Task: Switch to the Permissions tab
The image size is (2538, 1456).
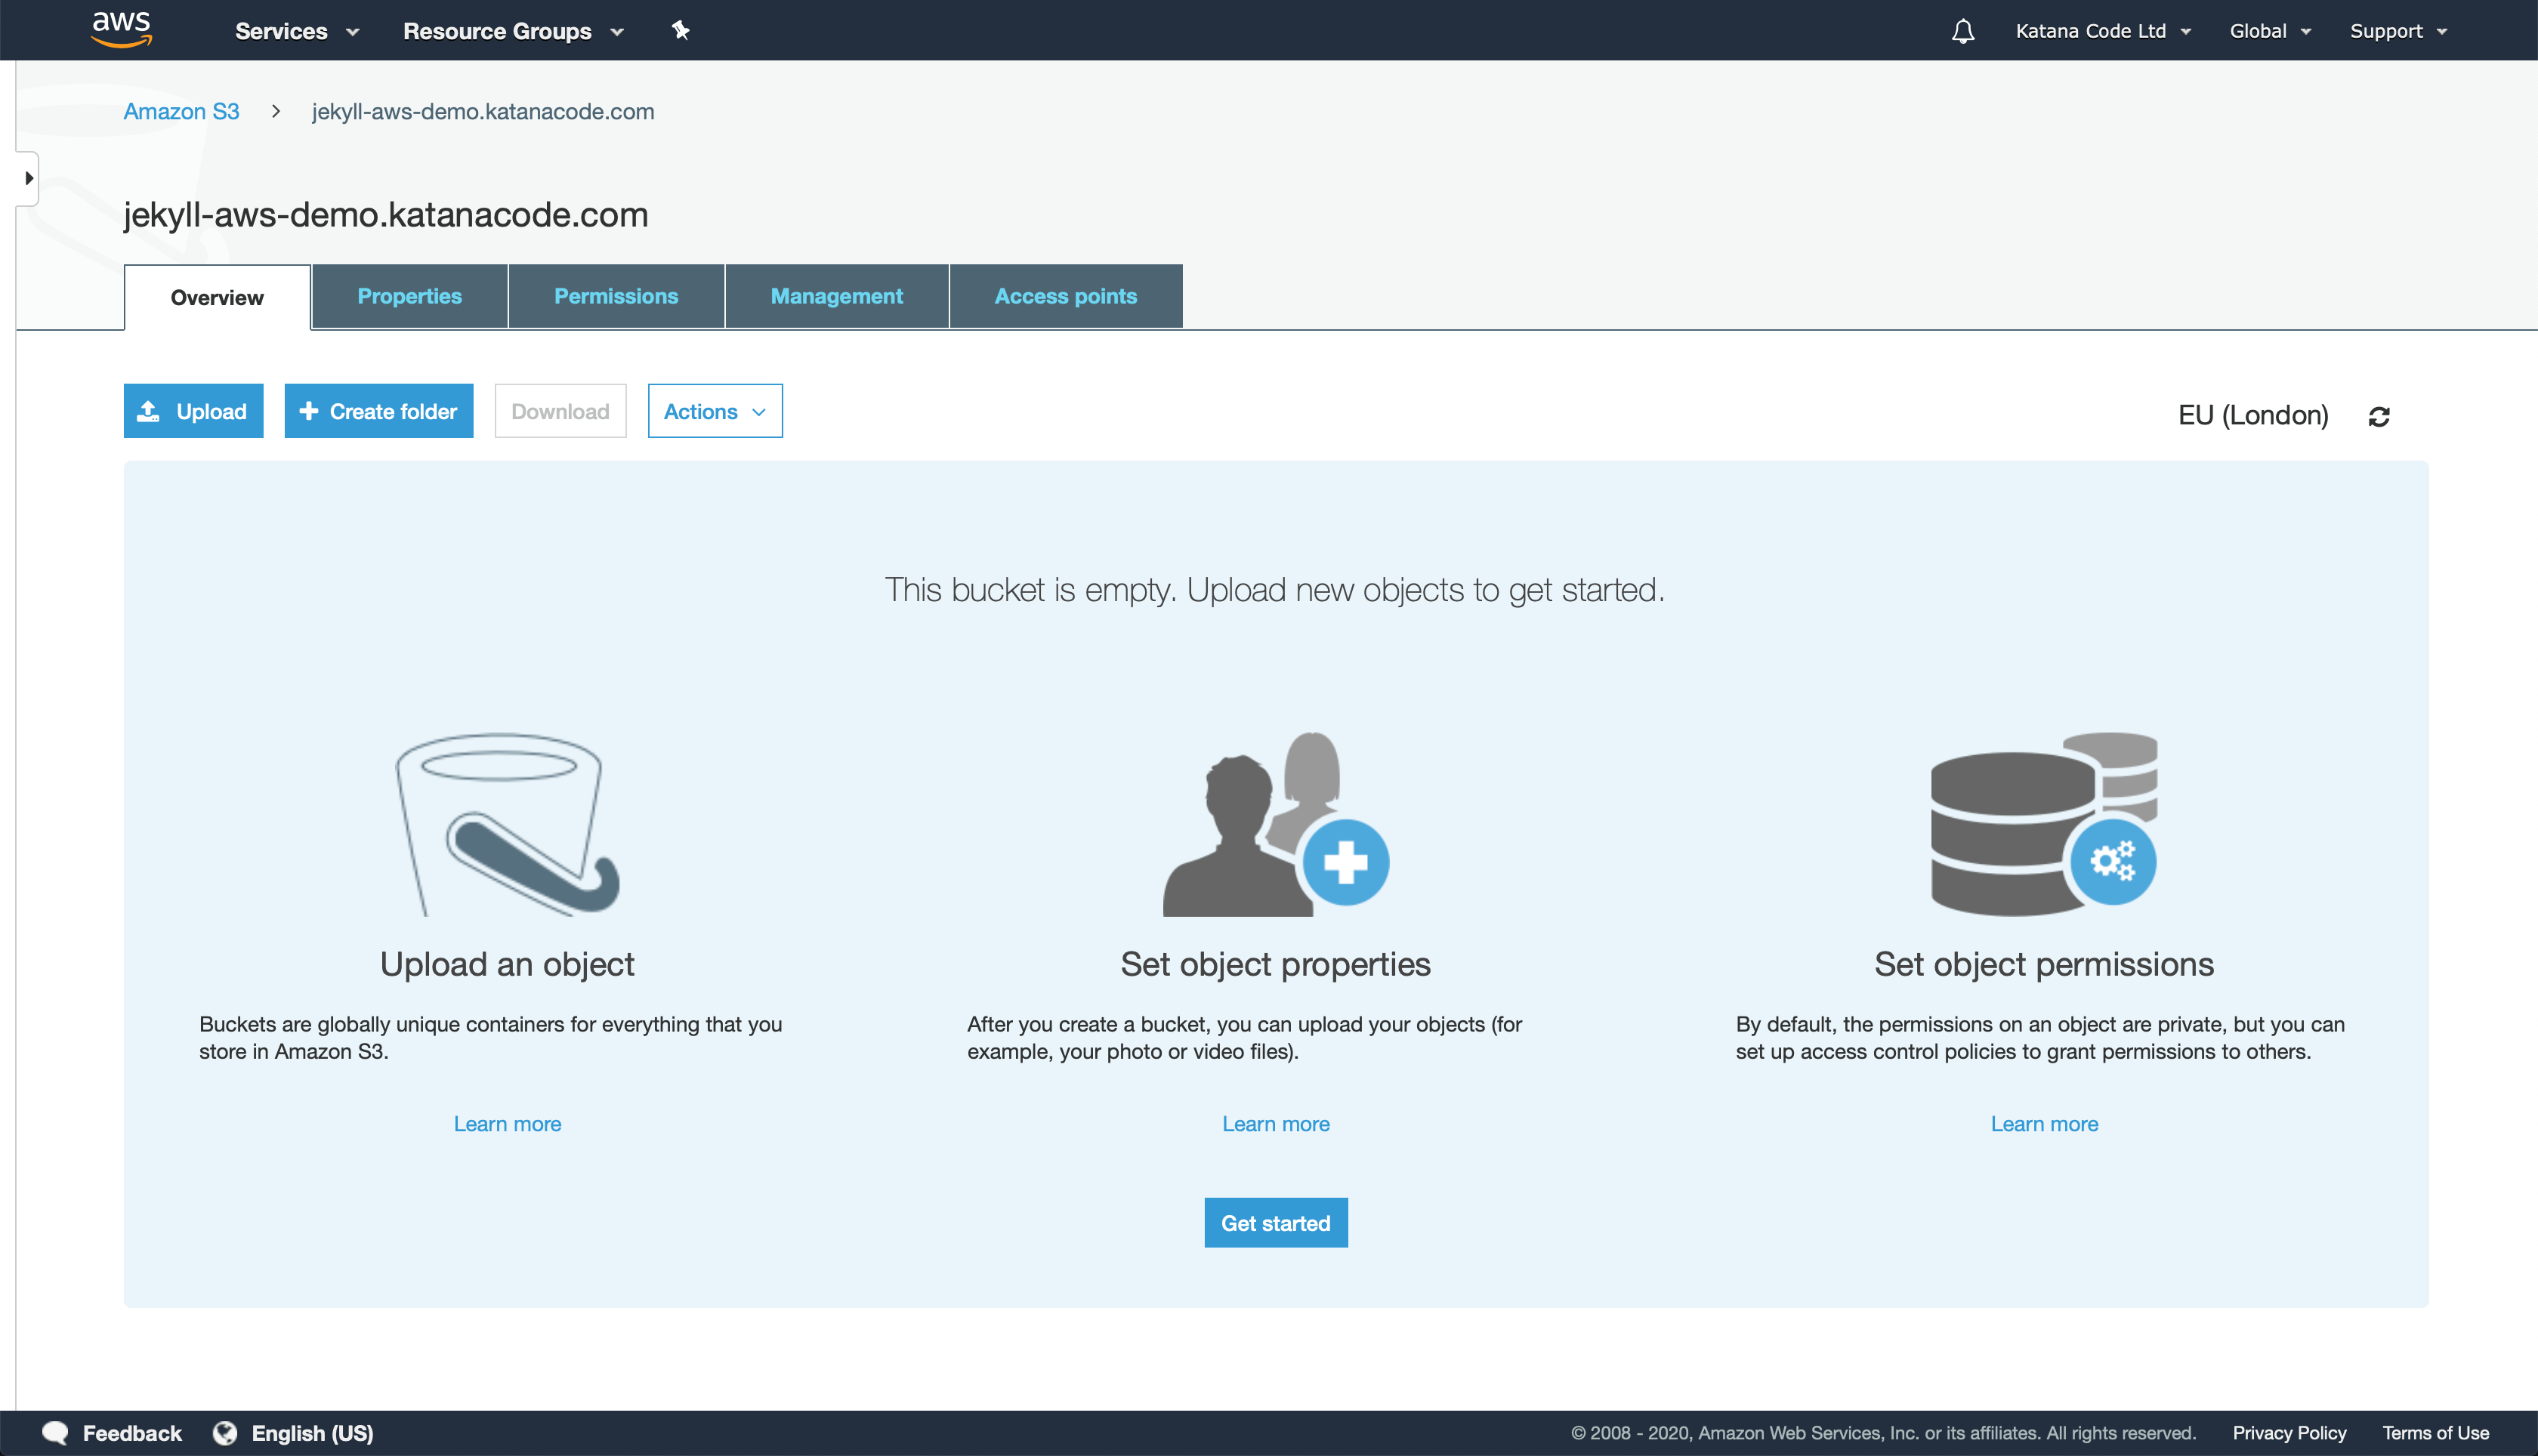Action: click(616, 296)
